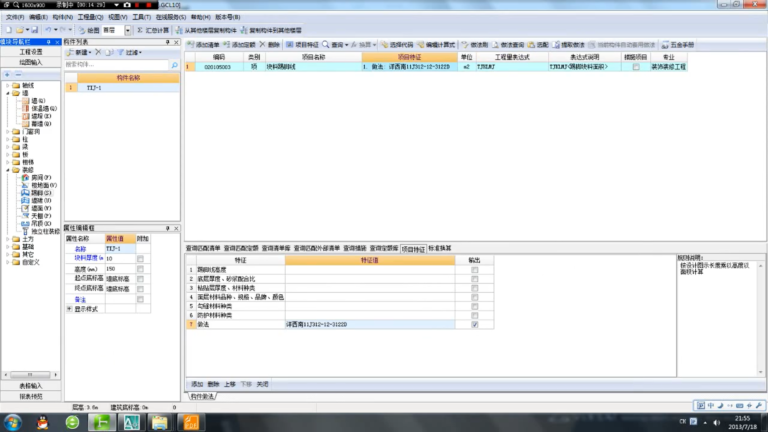Open the floor selection dropdown 首层
This screenshot has height=432, width=768.
[x=128, y=30]
